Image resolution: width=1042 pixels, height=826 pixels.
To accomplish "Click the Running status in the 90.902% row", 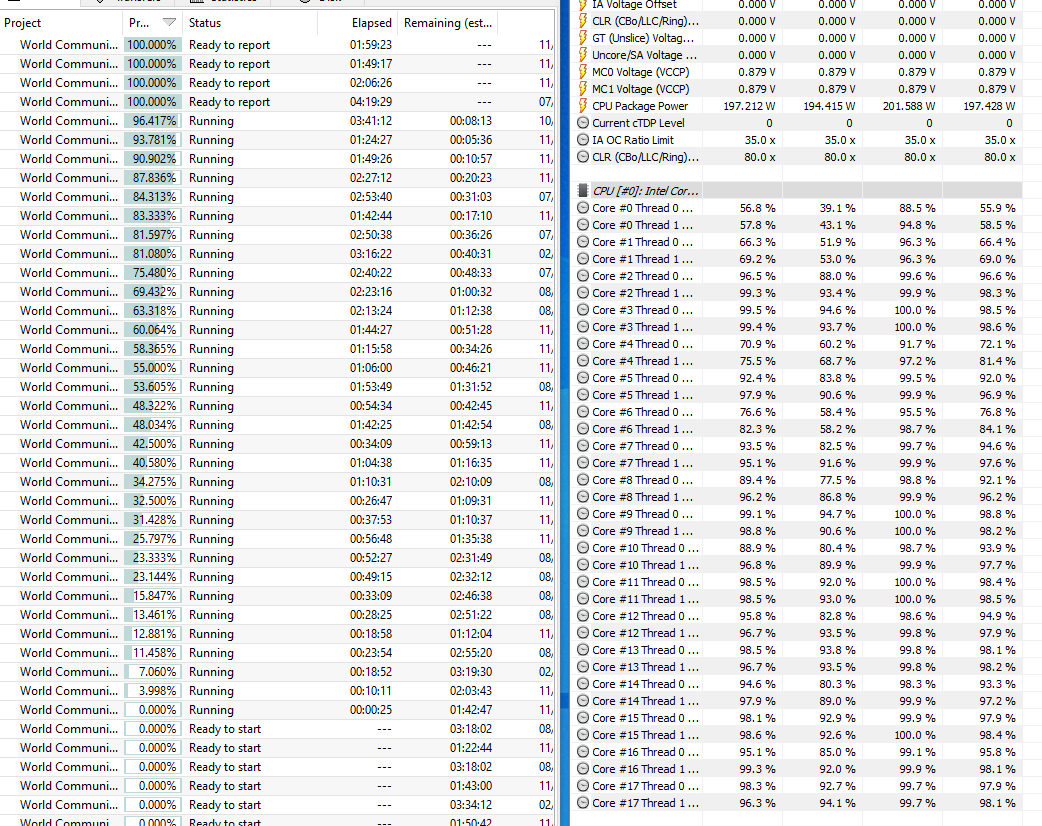I will click(x=211, y=159).
